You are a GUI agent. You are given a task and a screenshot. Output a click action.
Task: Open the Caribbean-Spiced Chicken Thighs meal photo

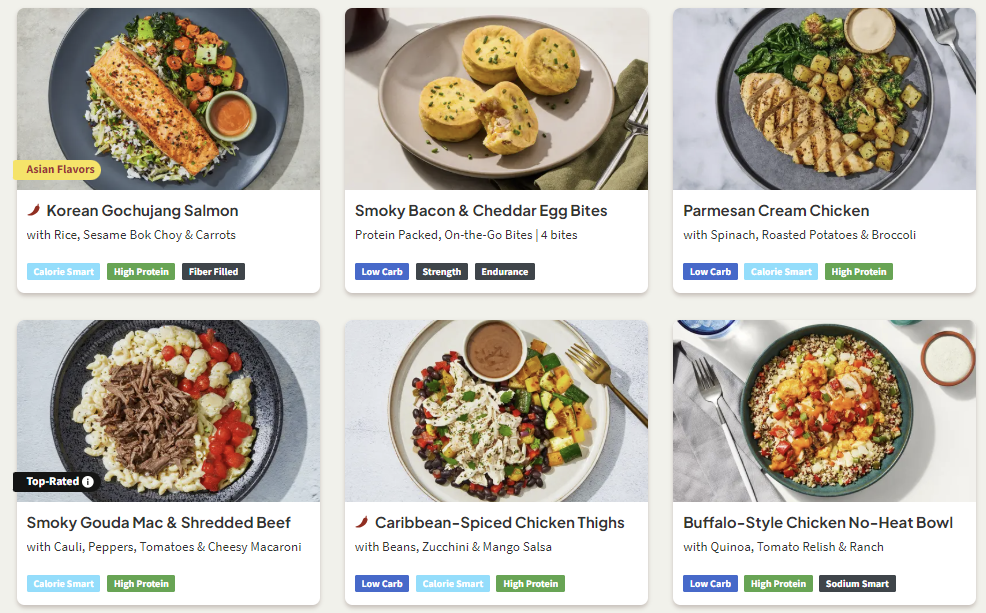click(496, 411)
